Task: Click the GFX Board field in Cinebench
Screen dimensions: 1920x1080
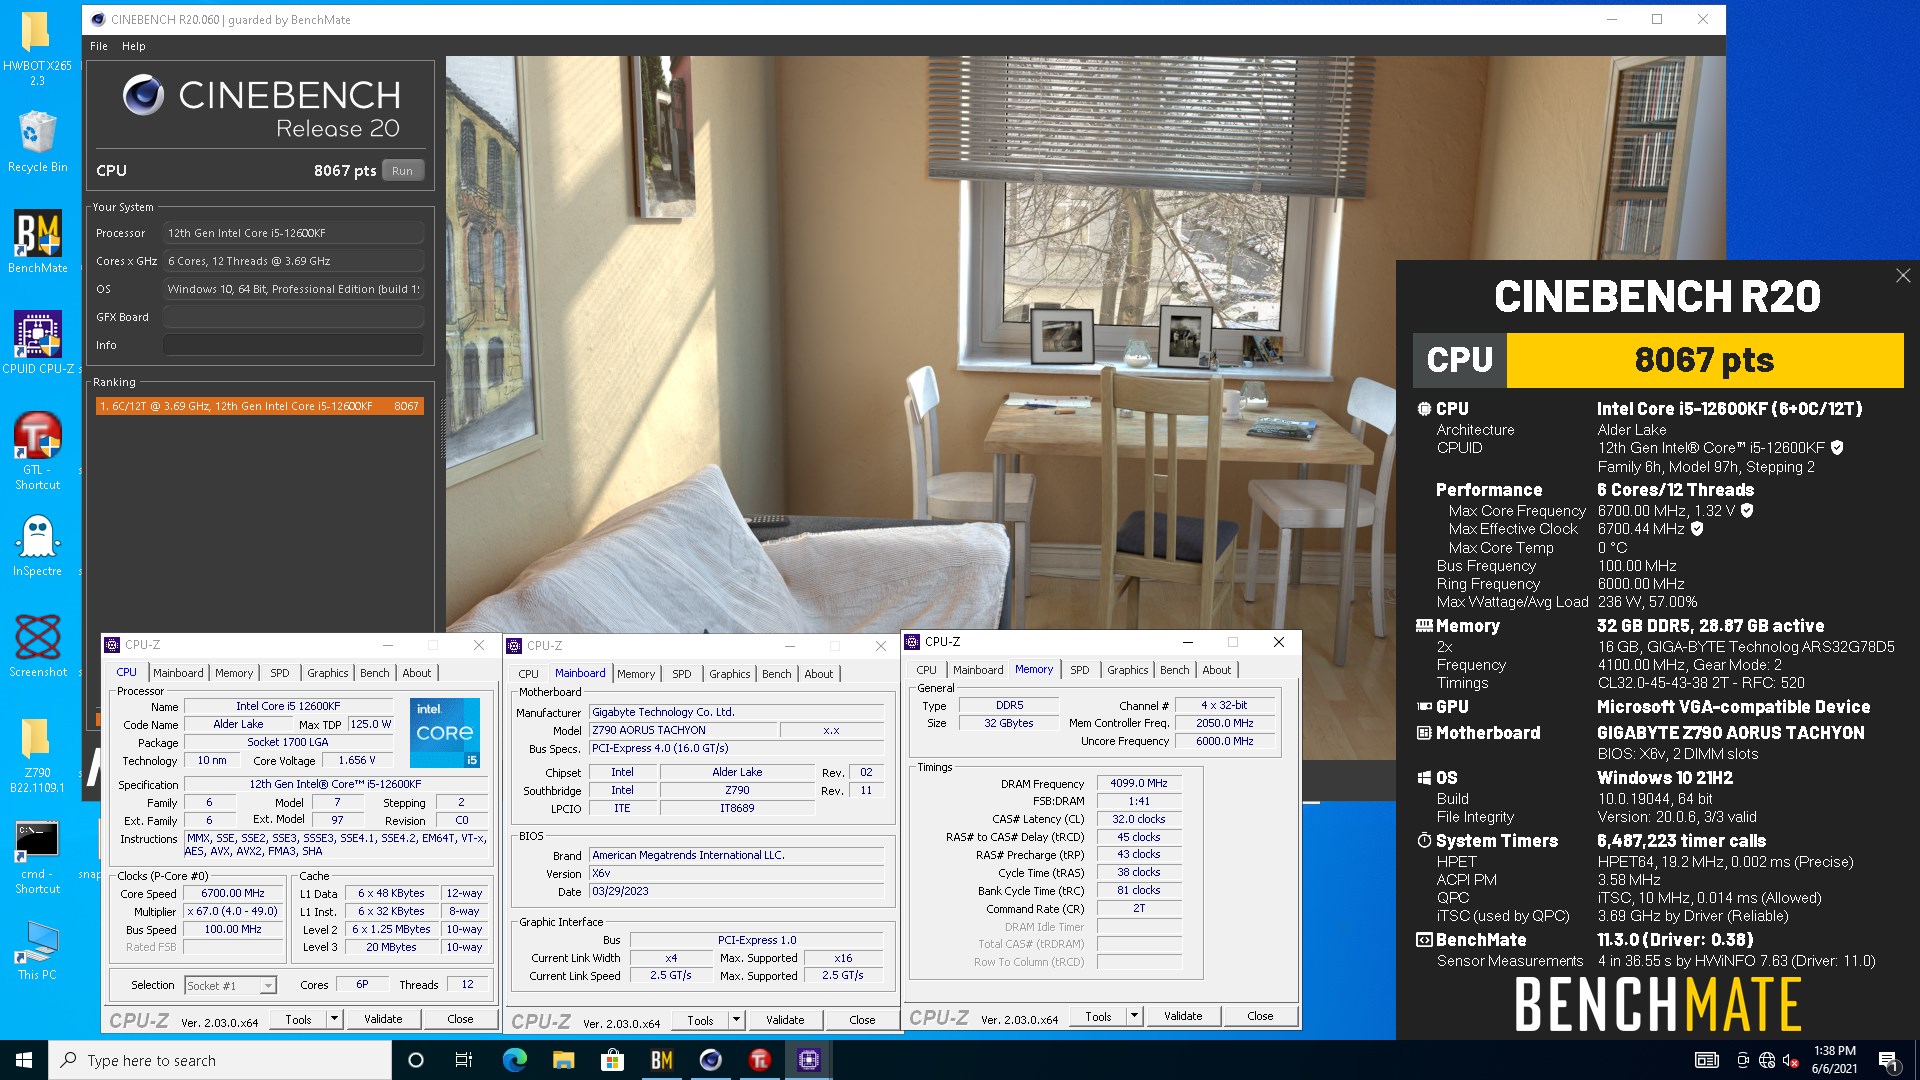Action: pyautogui.click(x=293, y=317)
